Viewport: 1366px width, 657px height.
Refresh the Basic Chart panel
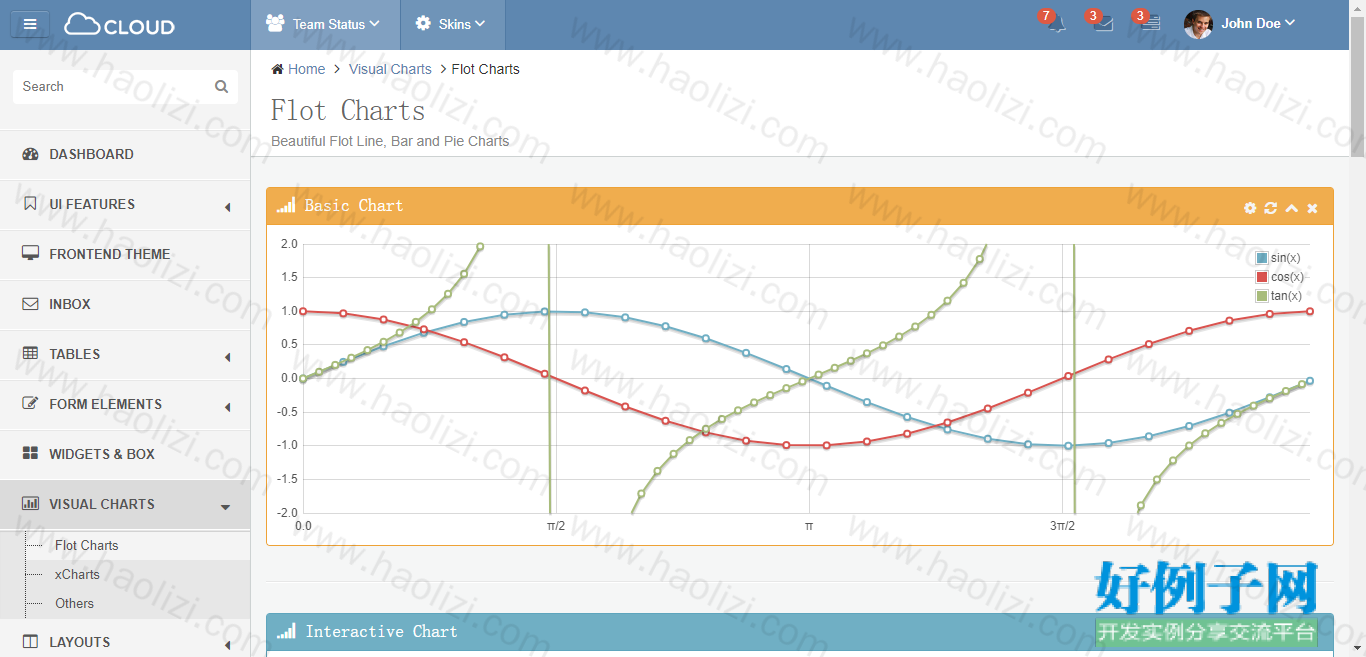tap(1271, 208)
